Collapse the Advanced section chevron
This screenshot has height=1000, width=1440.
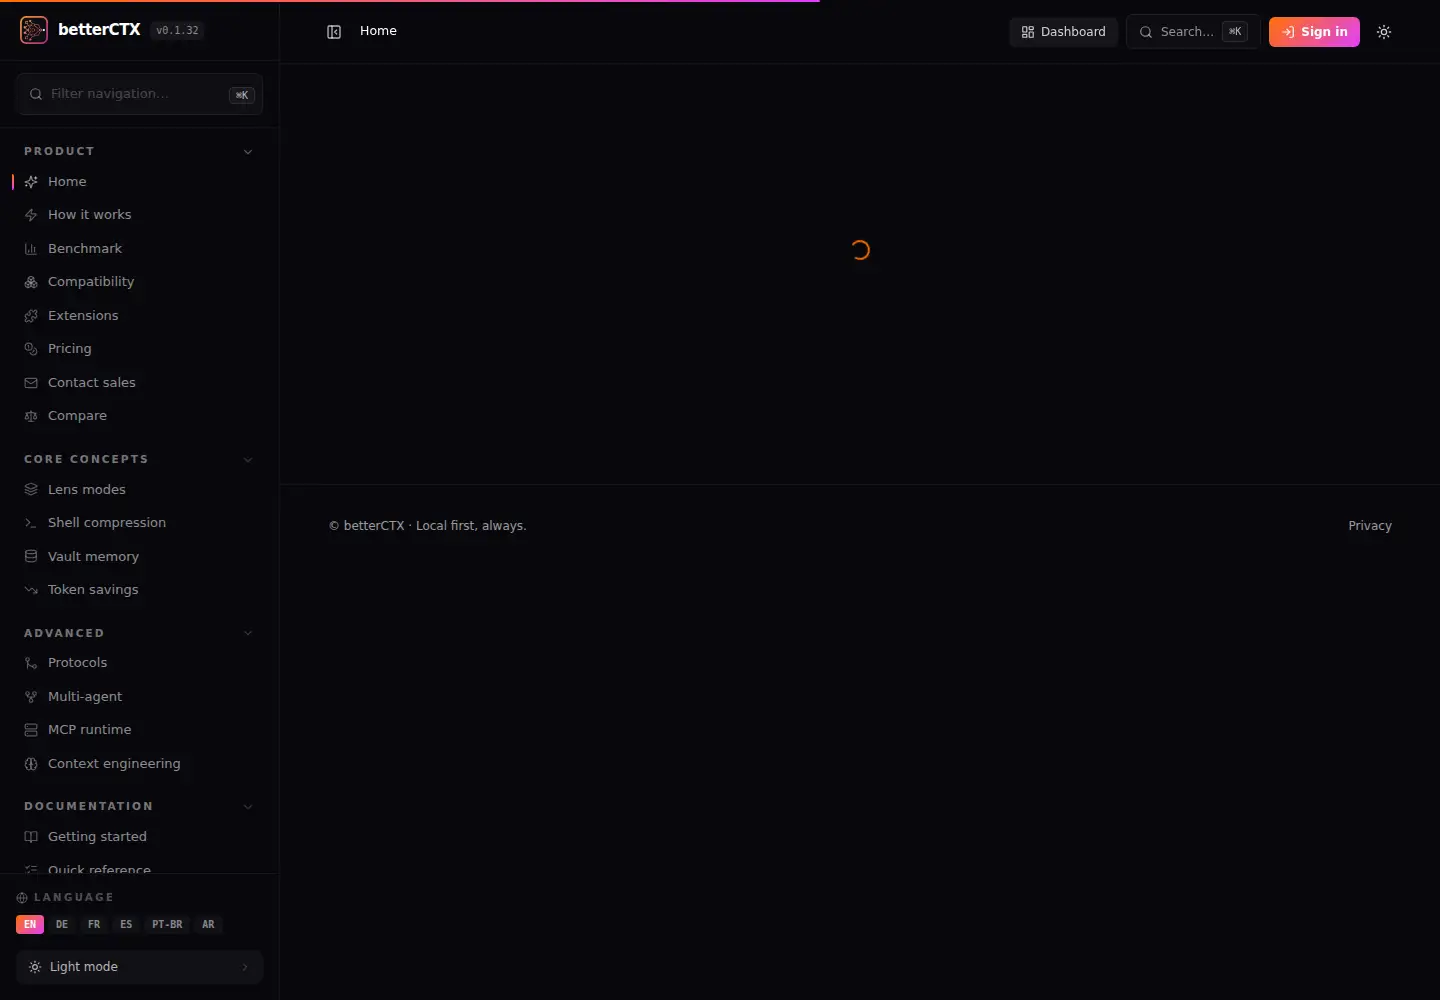[248, 633]
